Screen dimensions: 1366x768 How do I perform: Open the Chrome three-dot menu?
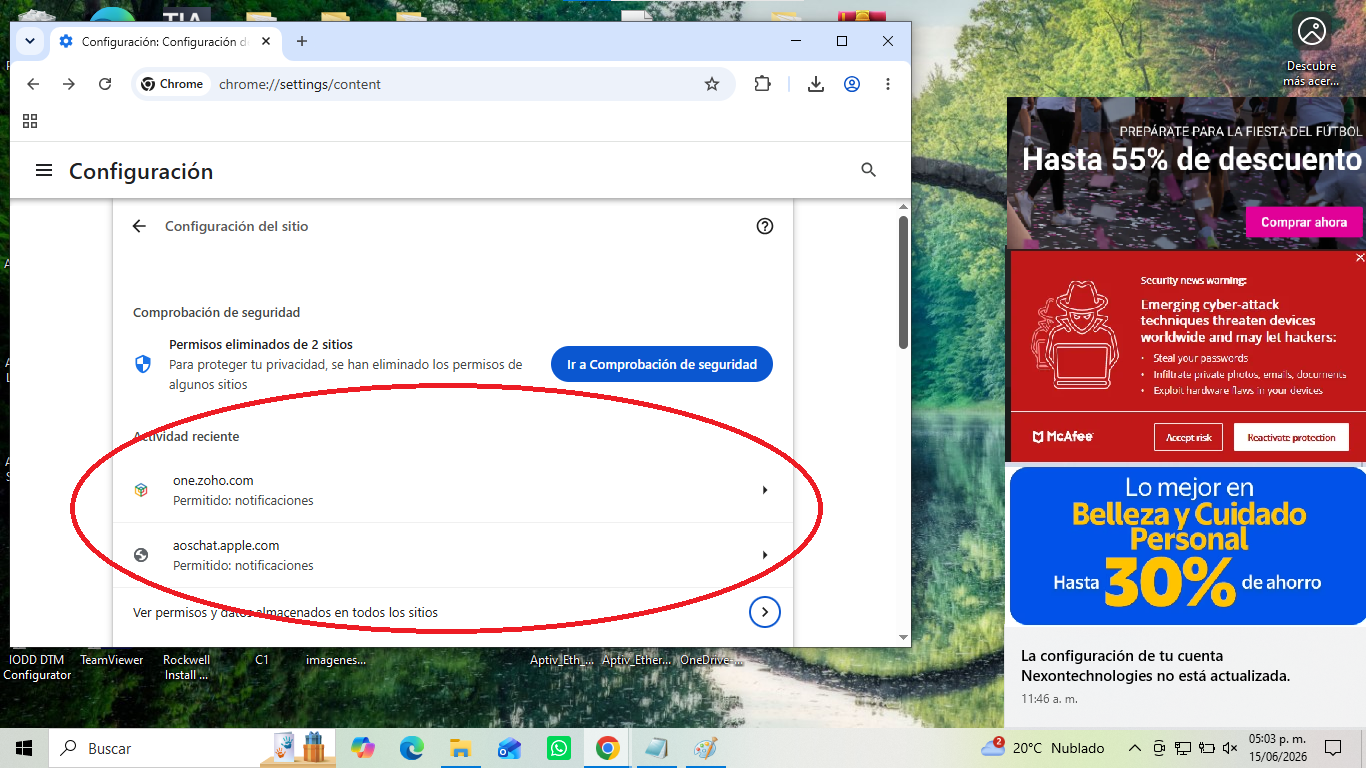888,84
